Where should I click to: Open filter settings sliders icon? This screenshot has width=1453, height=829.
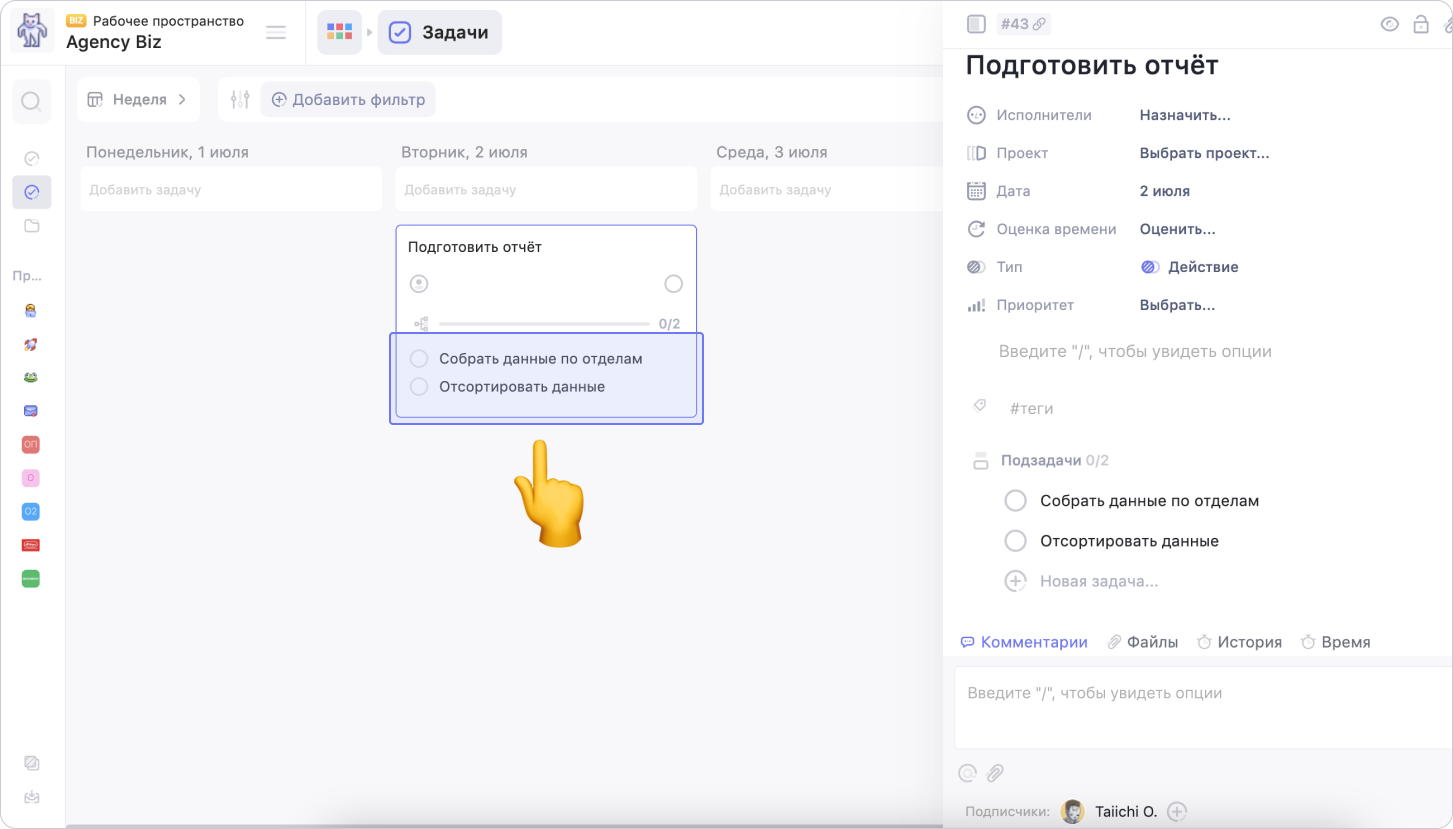click(x=240, y=99)
